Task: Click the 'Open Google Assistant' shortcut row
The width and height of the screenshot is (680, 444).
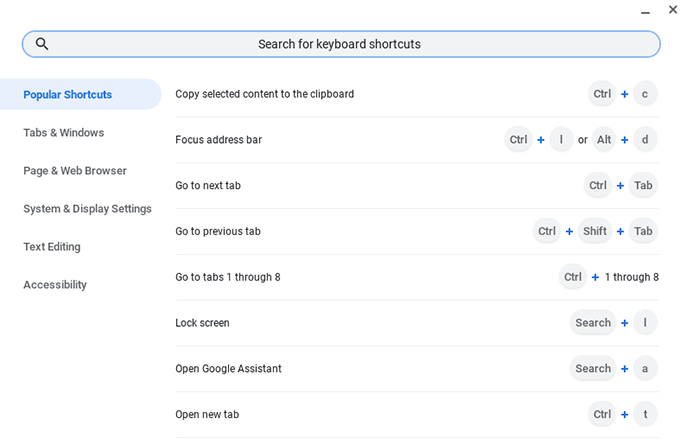Action: [229, 369]
